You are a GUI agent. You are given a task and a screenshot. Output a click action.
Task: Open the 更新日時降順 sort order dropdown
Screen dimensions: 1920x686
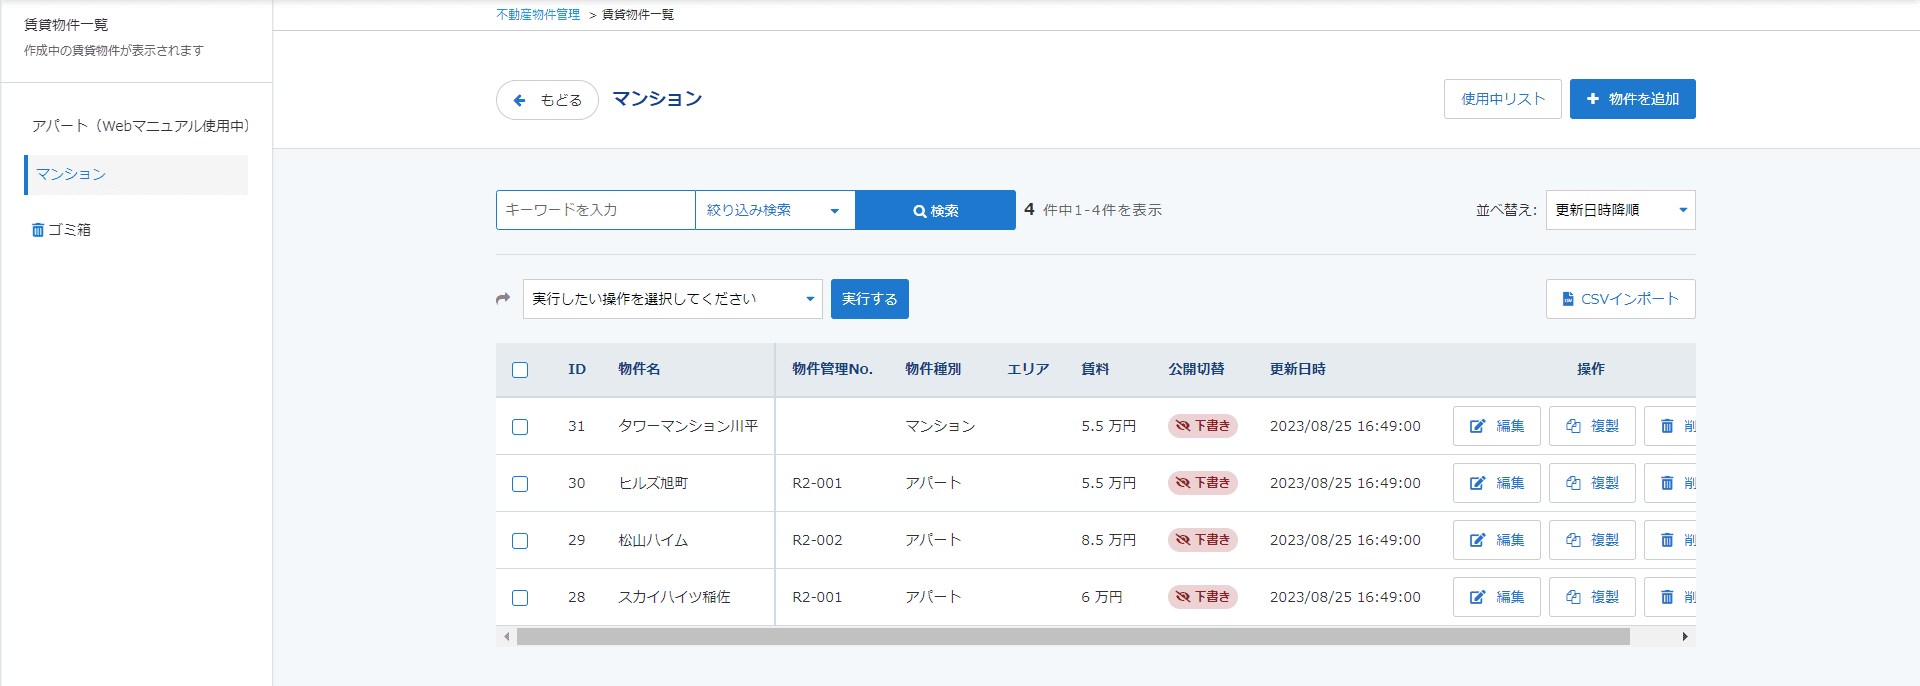click(x=1620, y=210)
